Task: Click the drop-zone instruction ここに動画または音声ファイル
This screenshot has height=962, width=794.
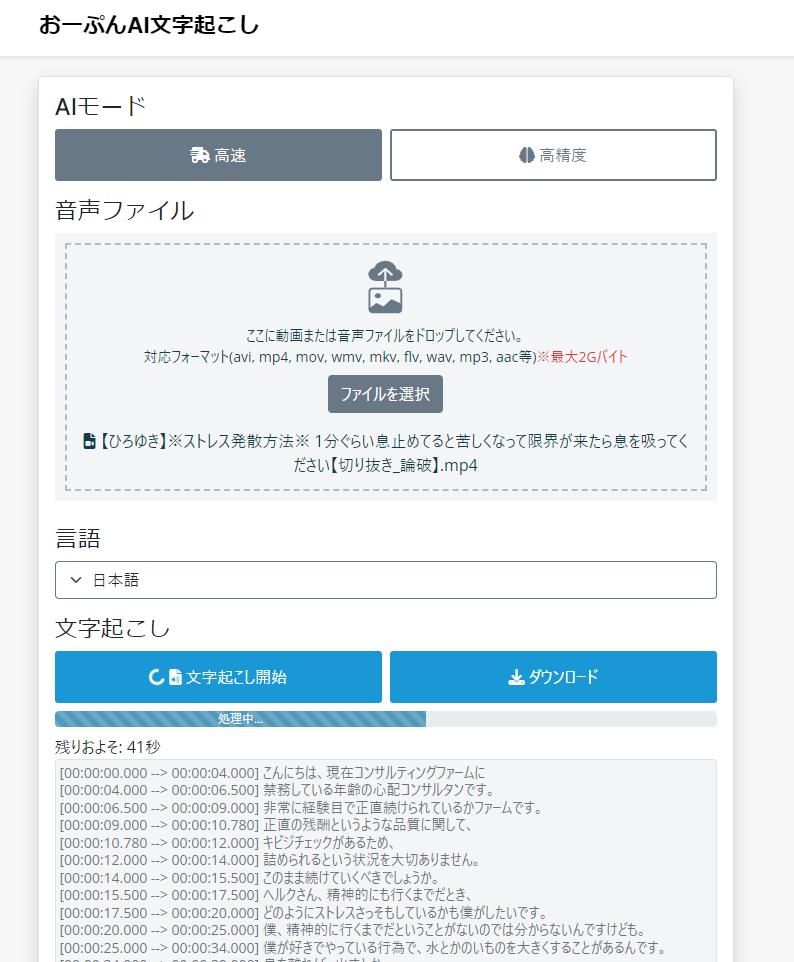Action: tap(385, 336)
